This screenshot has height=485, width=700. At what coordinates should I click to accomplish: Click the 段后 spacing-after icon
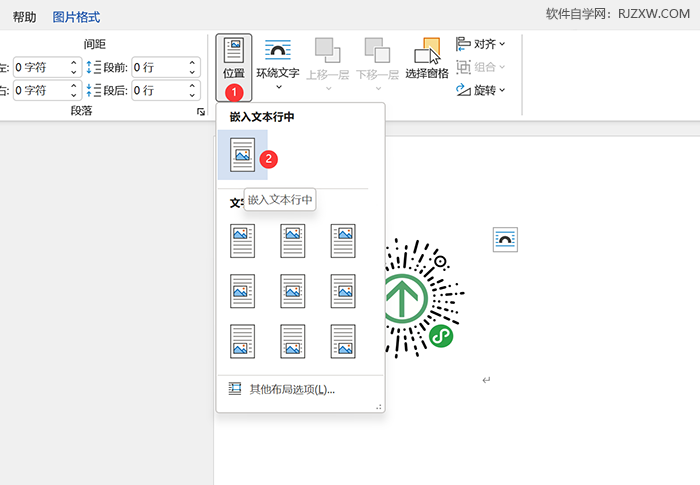(94, 90)
